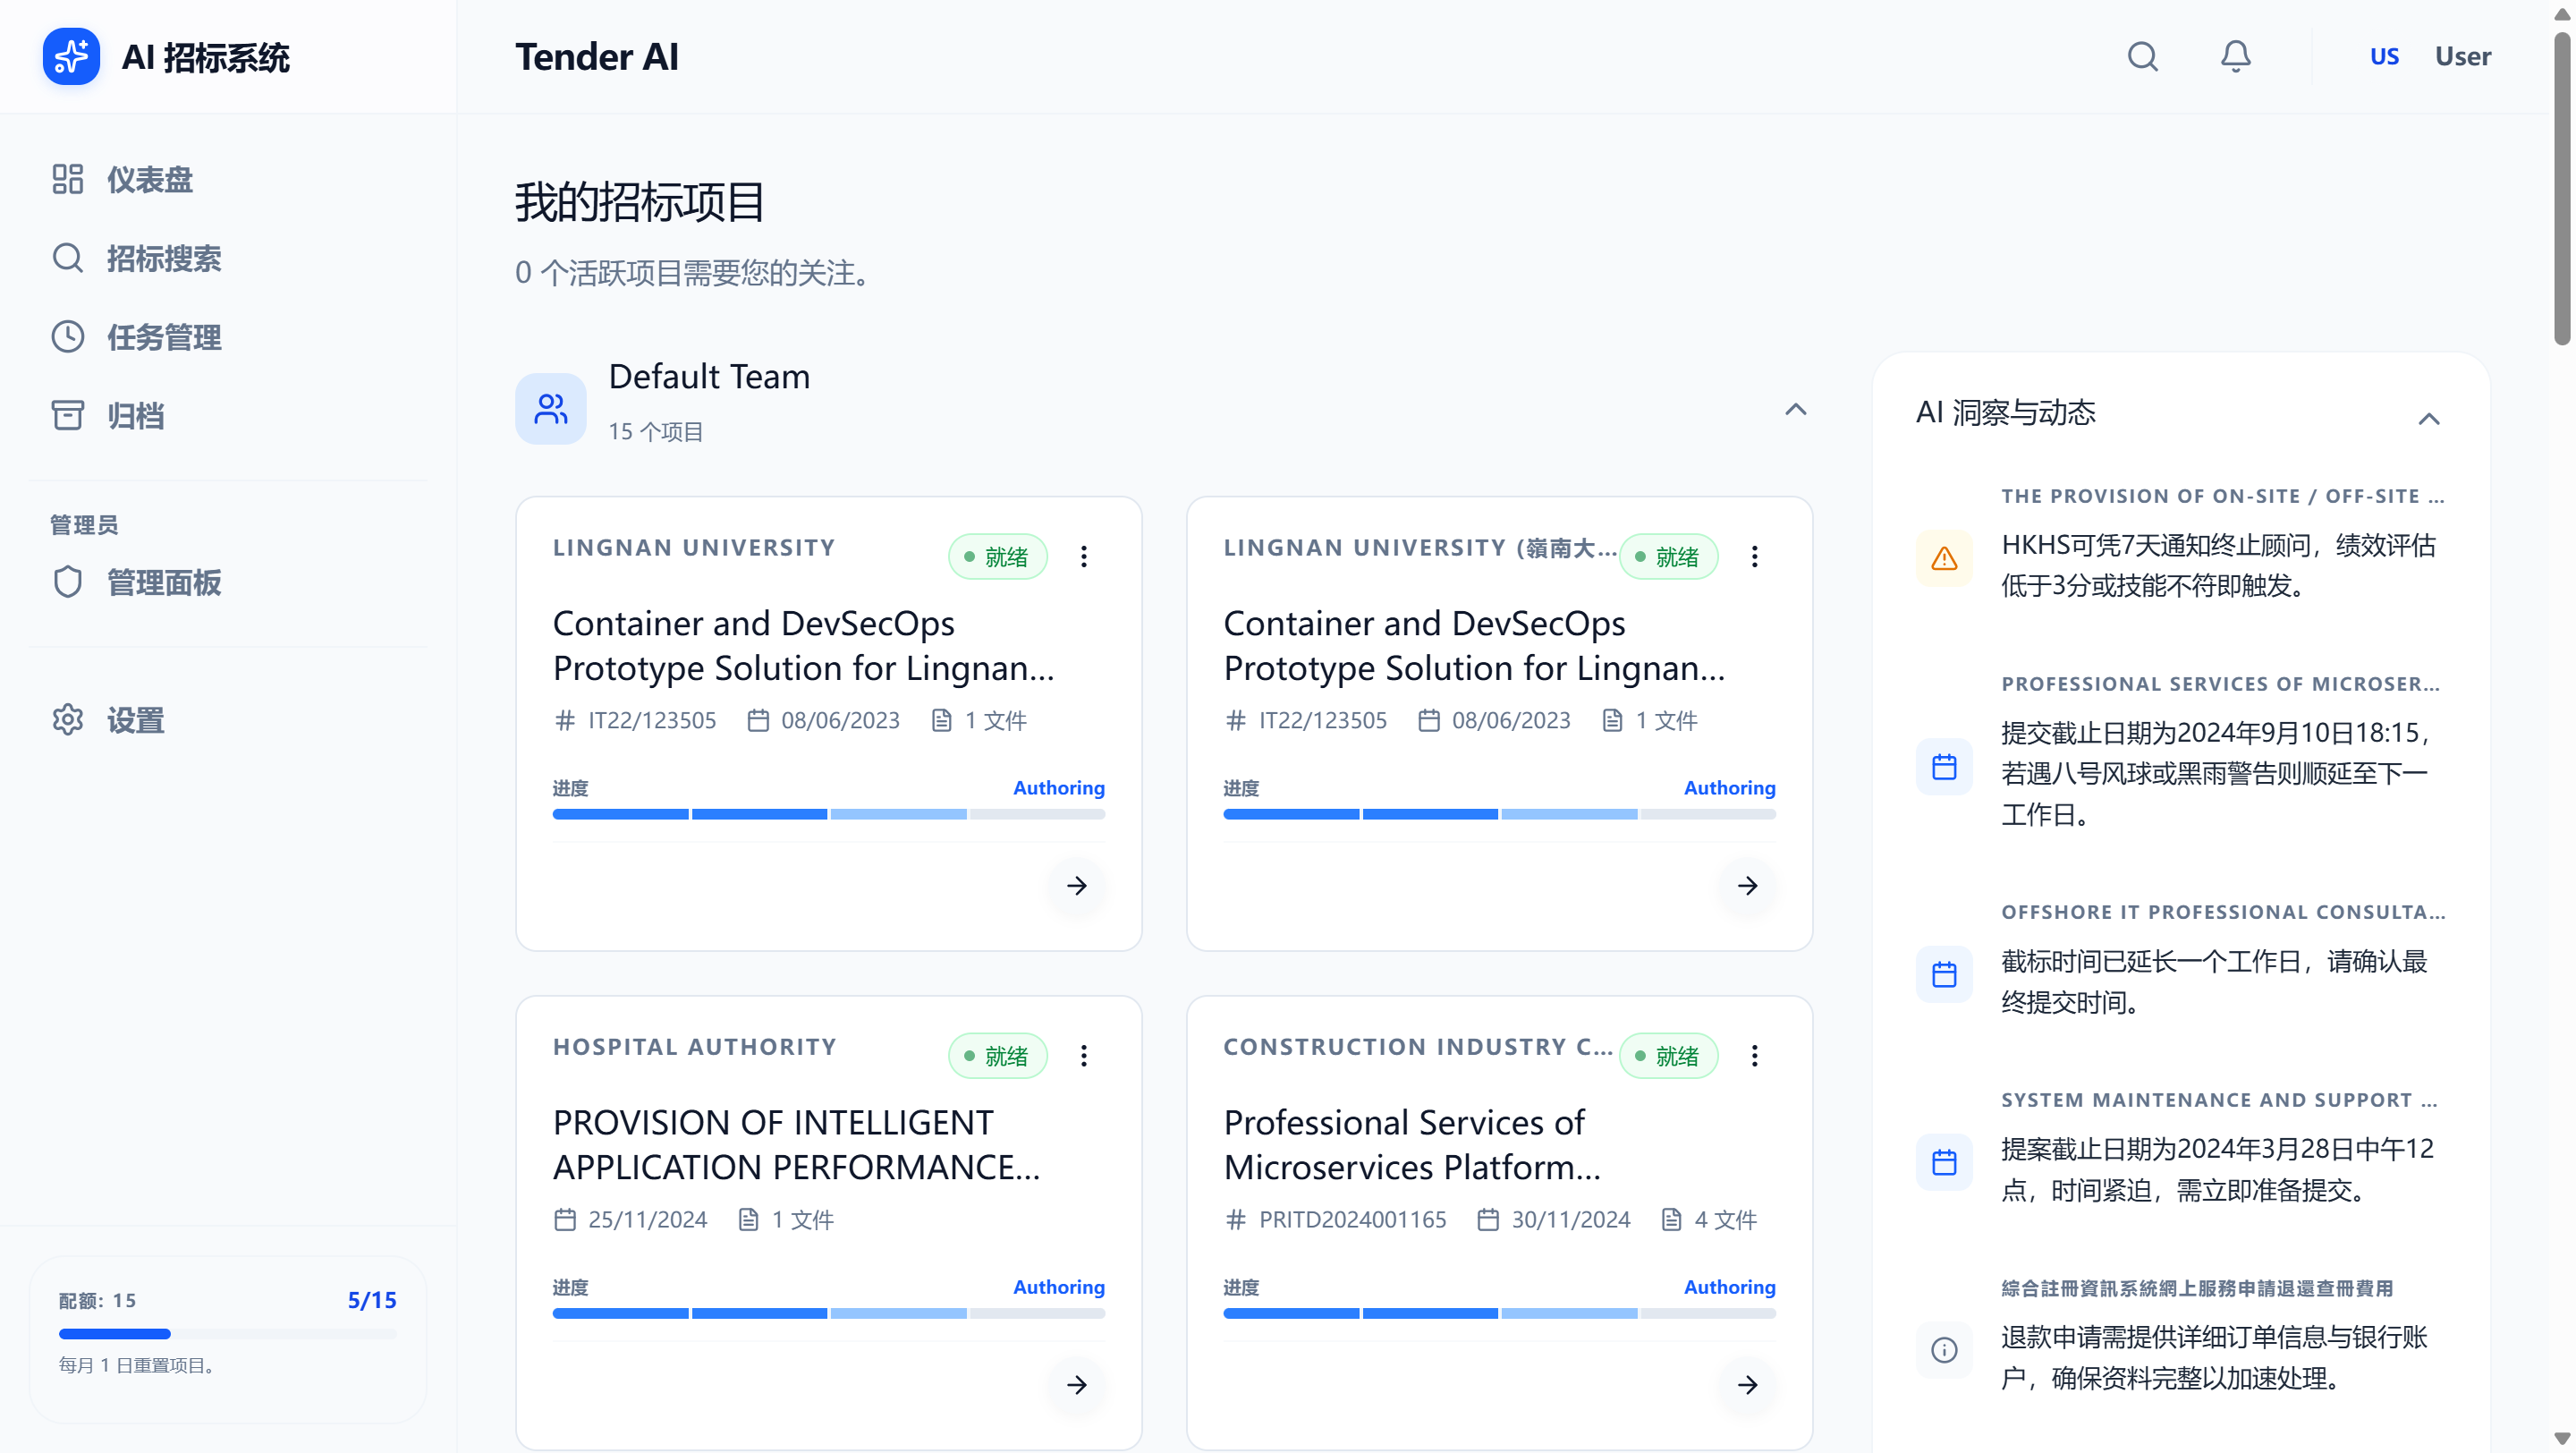Viewport: 2576px width, 1453px height.
Task: Collapse the Default Team section chevron
Action: [x=1795, y=410]
